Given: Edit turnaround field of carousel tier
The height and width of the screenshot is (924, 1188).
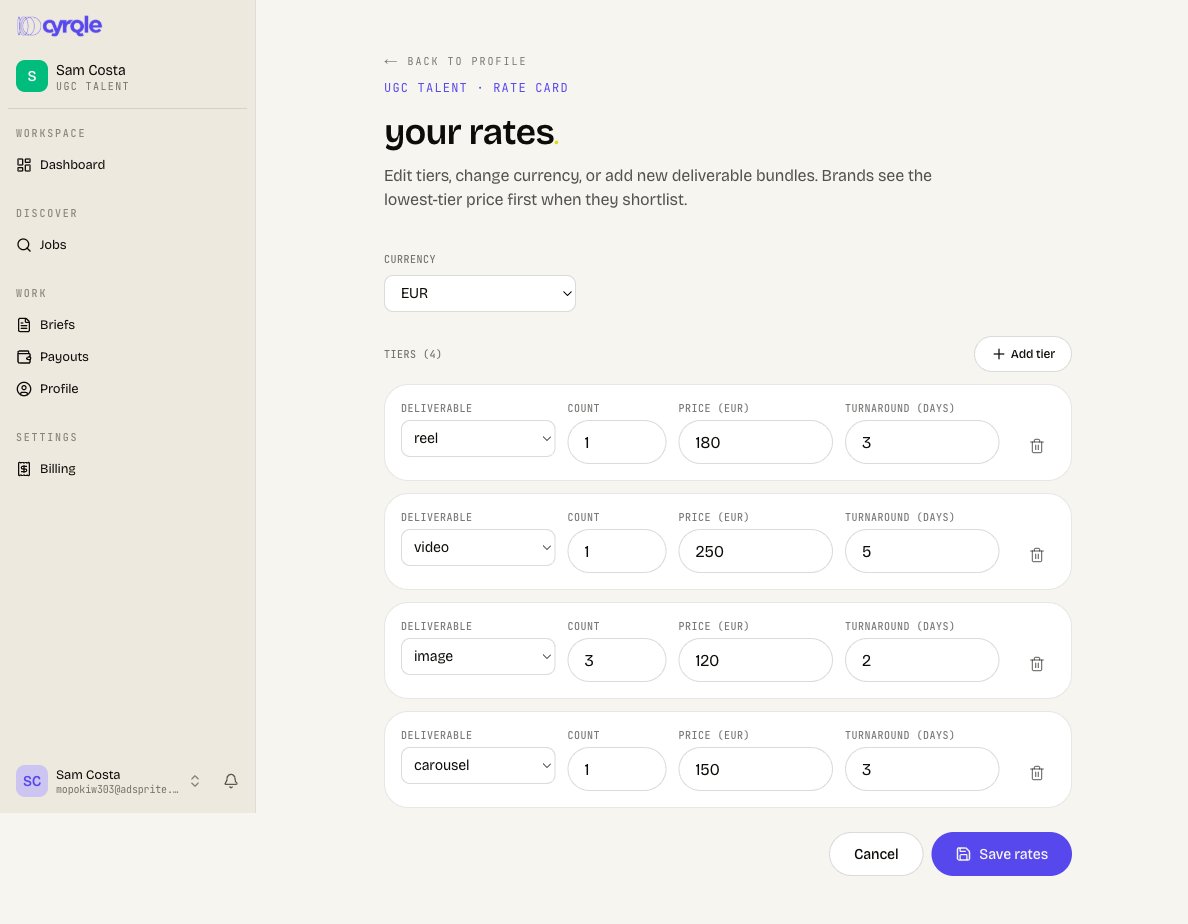Looking at the screenshot, I should (x=922, y=769).
